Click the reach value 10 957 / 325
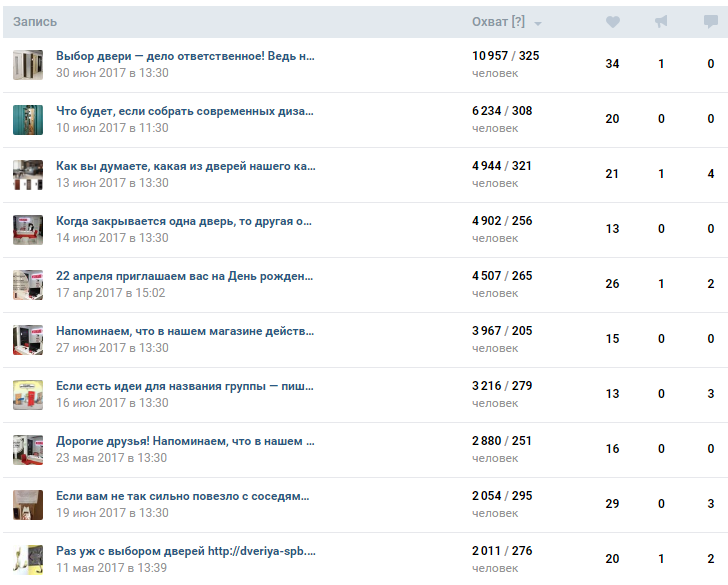The image size is (728, 585). click(505, 56)
